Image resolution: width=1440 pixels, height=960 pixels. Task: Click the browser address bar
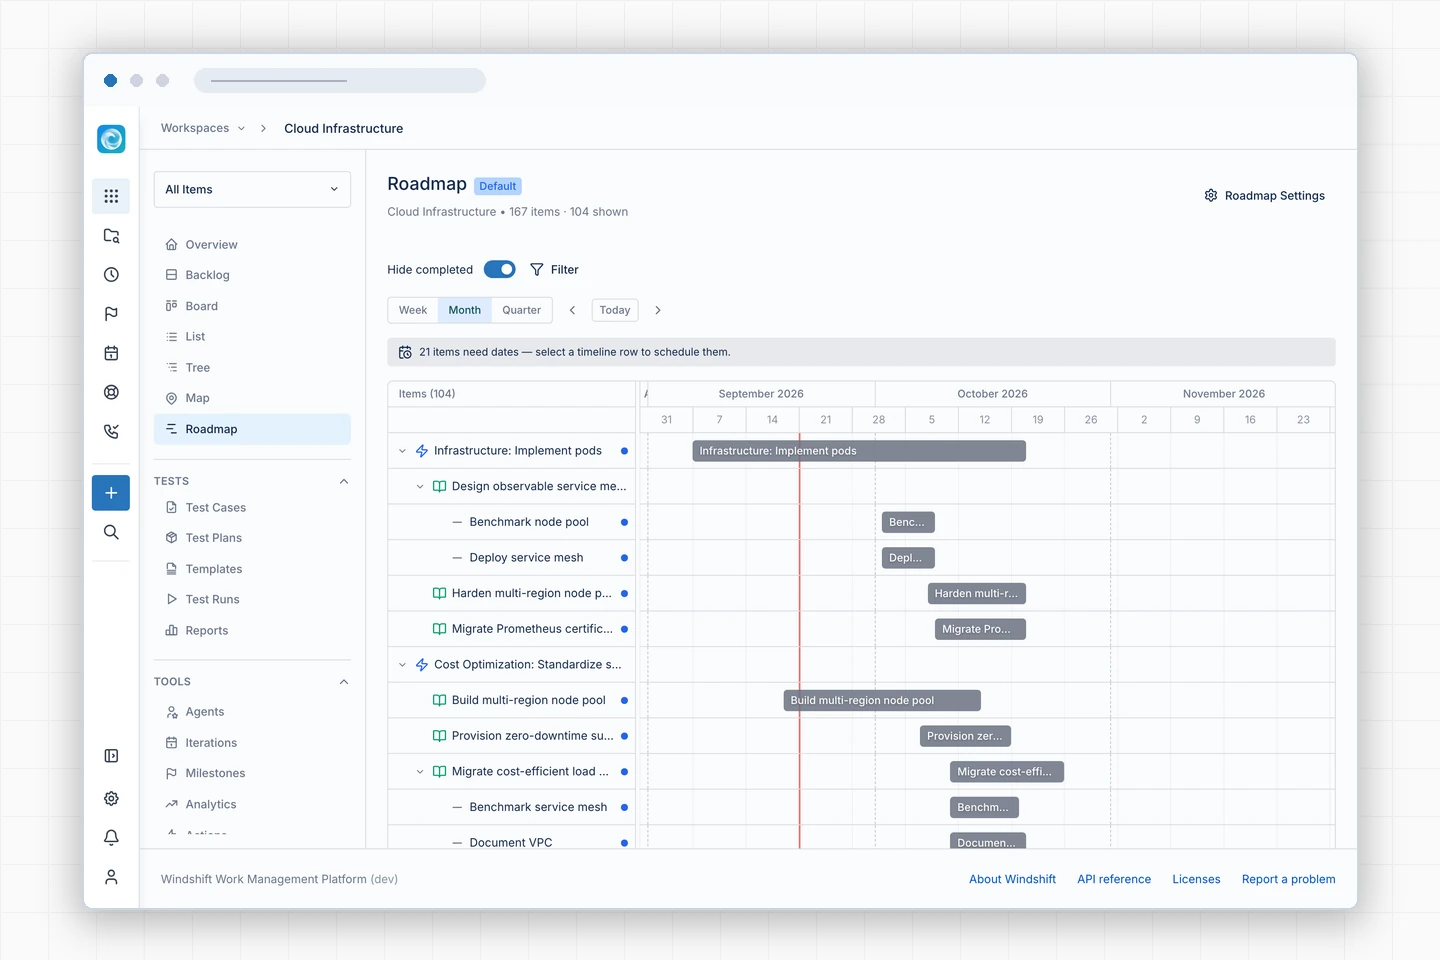[340, 80]
